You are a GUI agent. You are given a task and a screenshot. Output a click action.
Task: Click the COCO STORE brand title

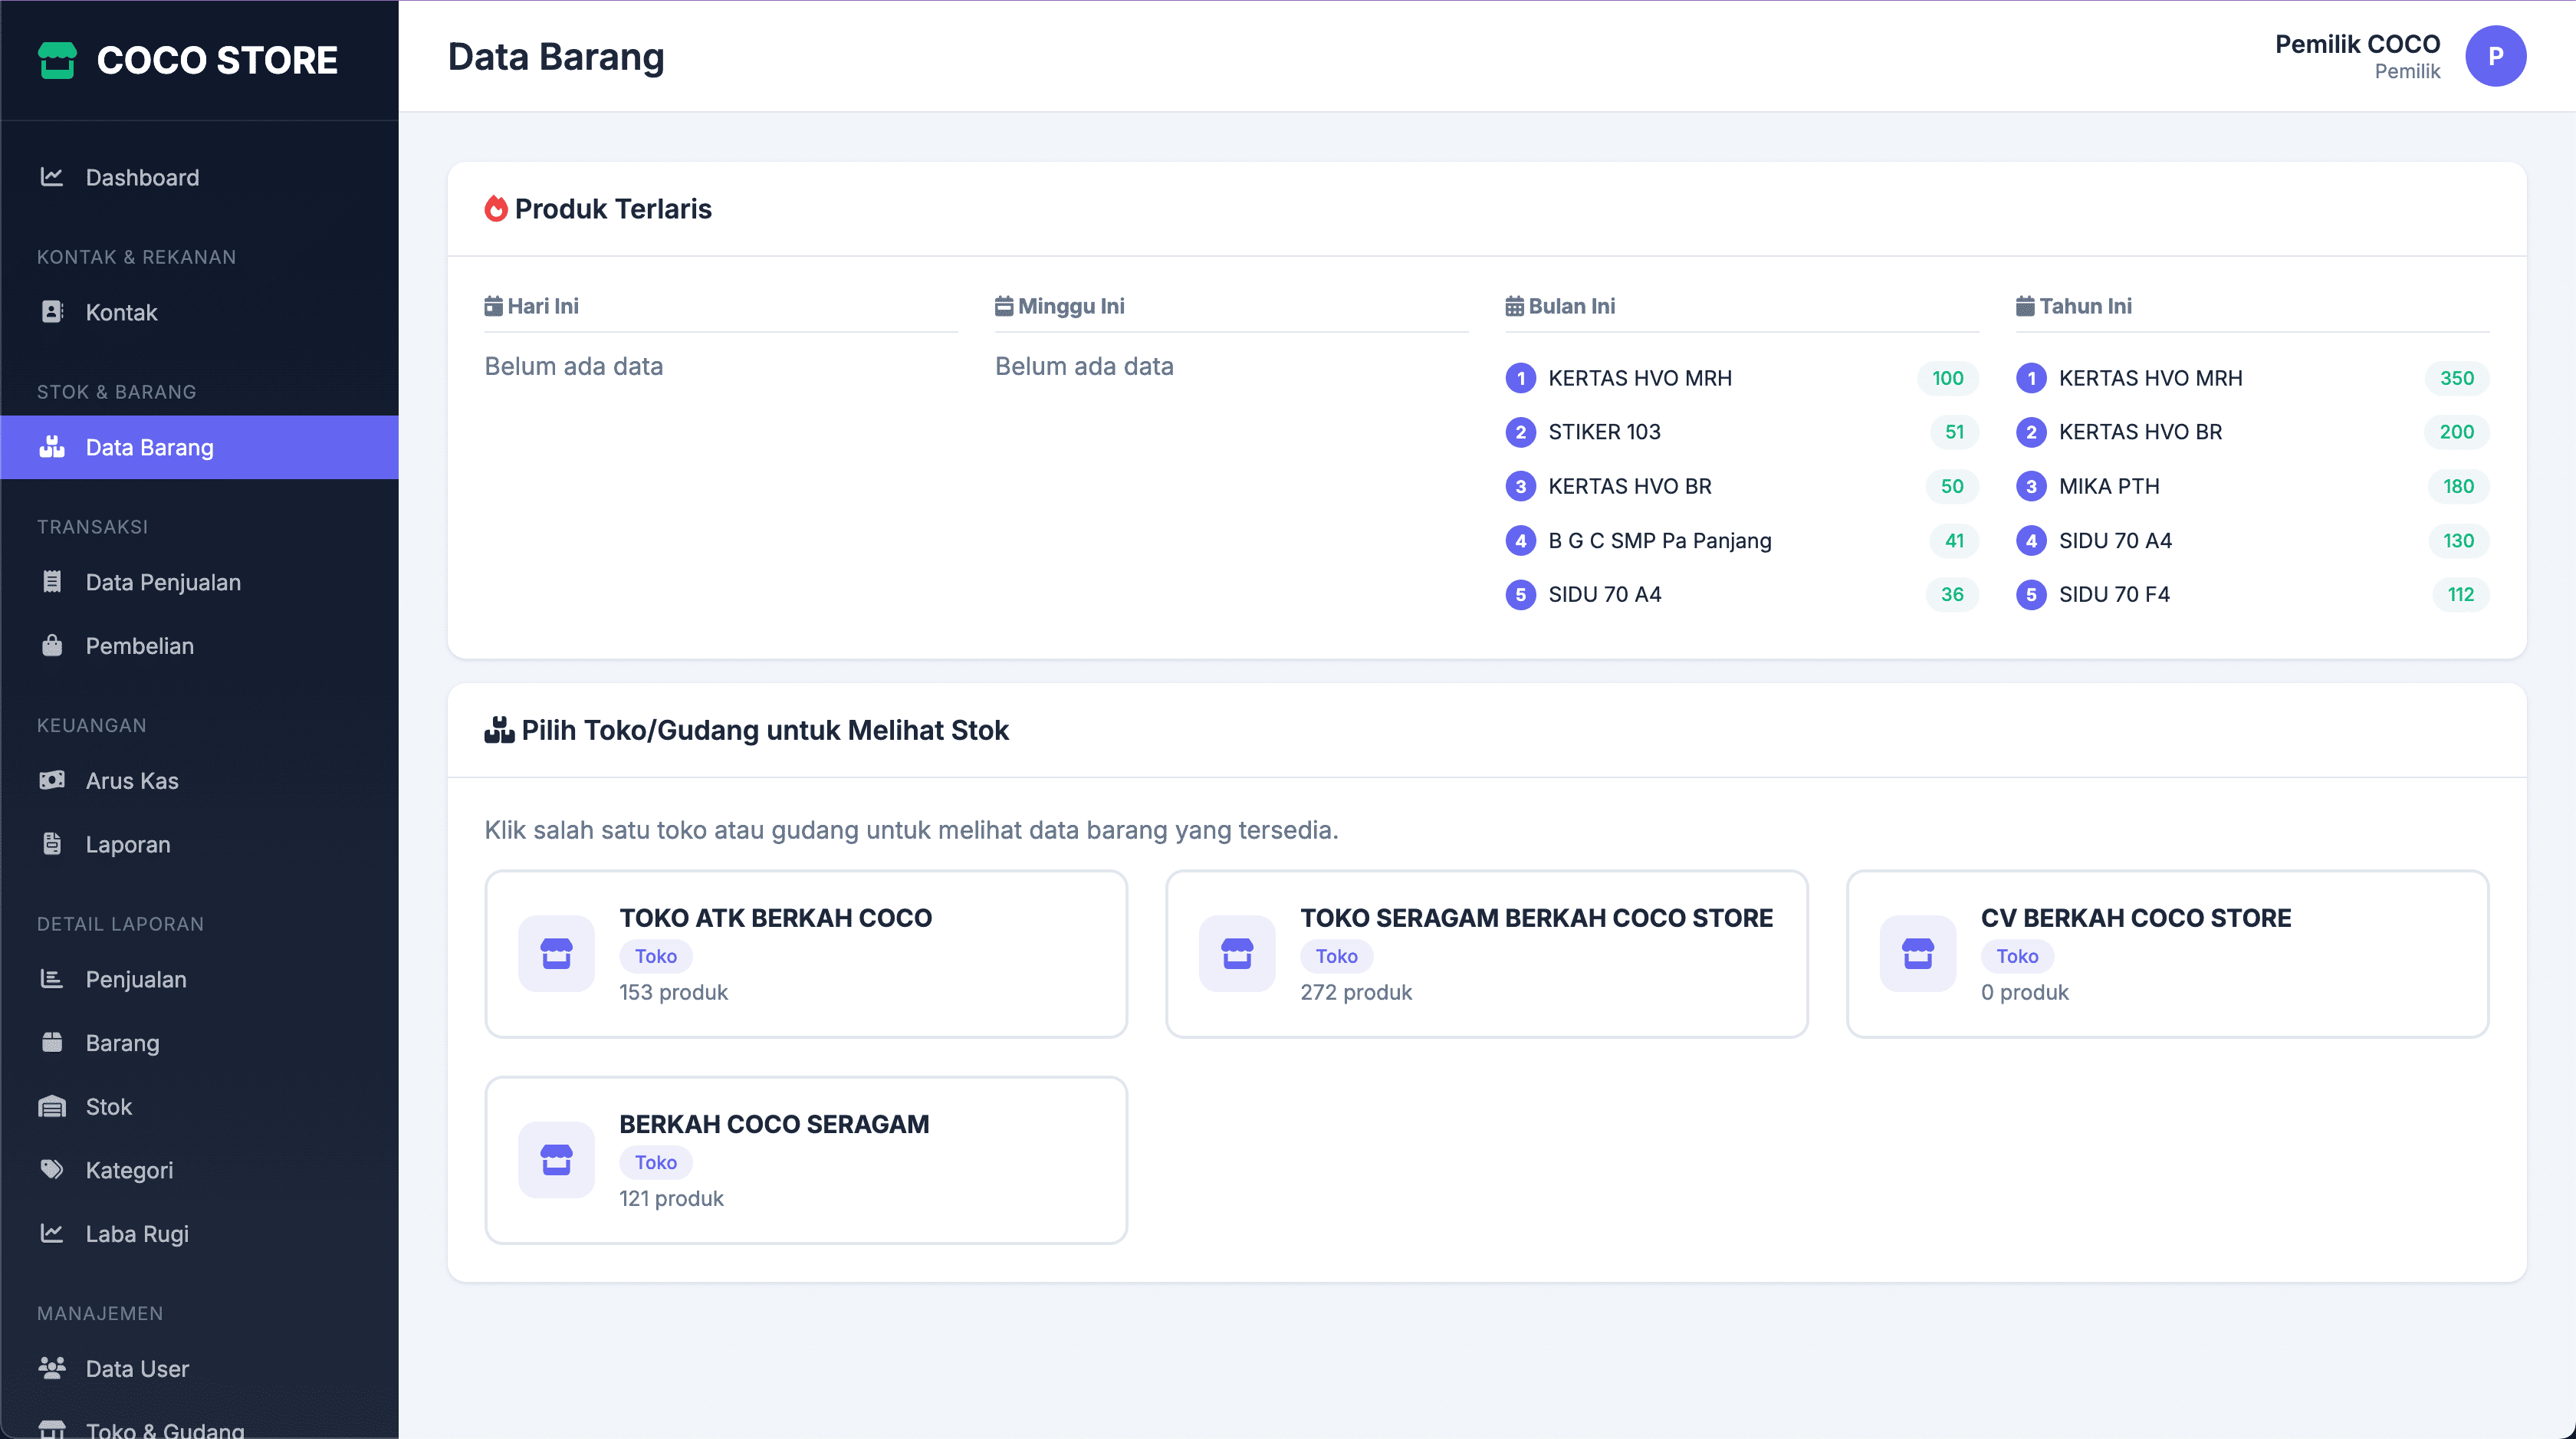coord(217,60)
